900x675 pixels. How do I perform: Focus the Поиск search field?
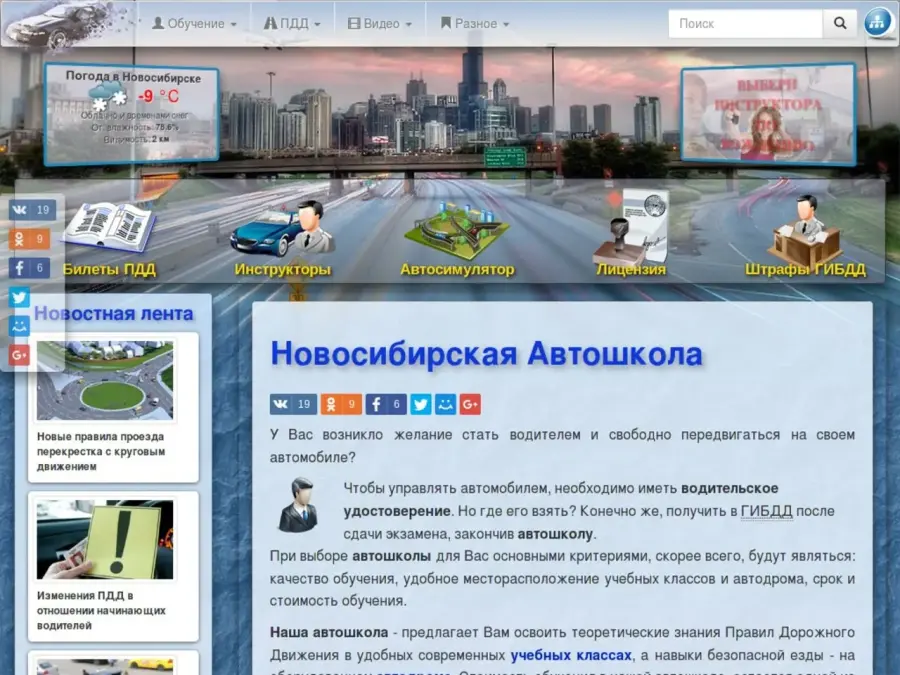click(x=745, y=24)
